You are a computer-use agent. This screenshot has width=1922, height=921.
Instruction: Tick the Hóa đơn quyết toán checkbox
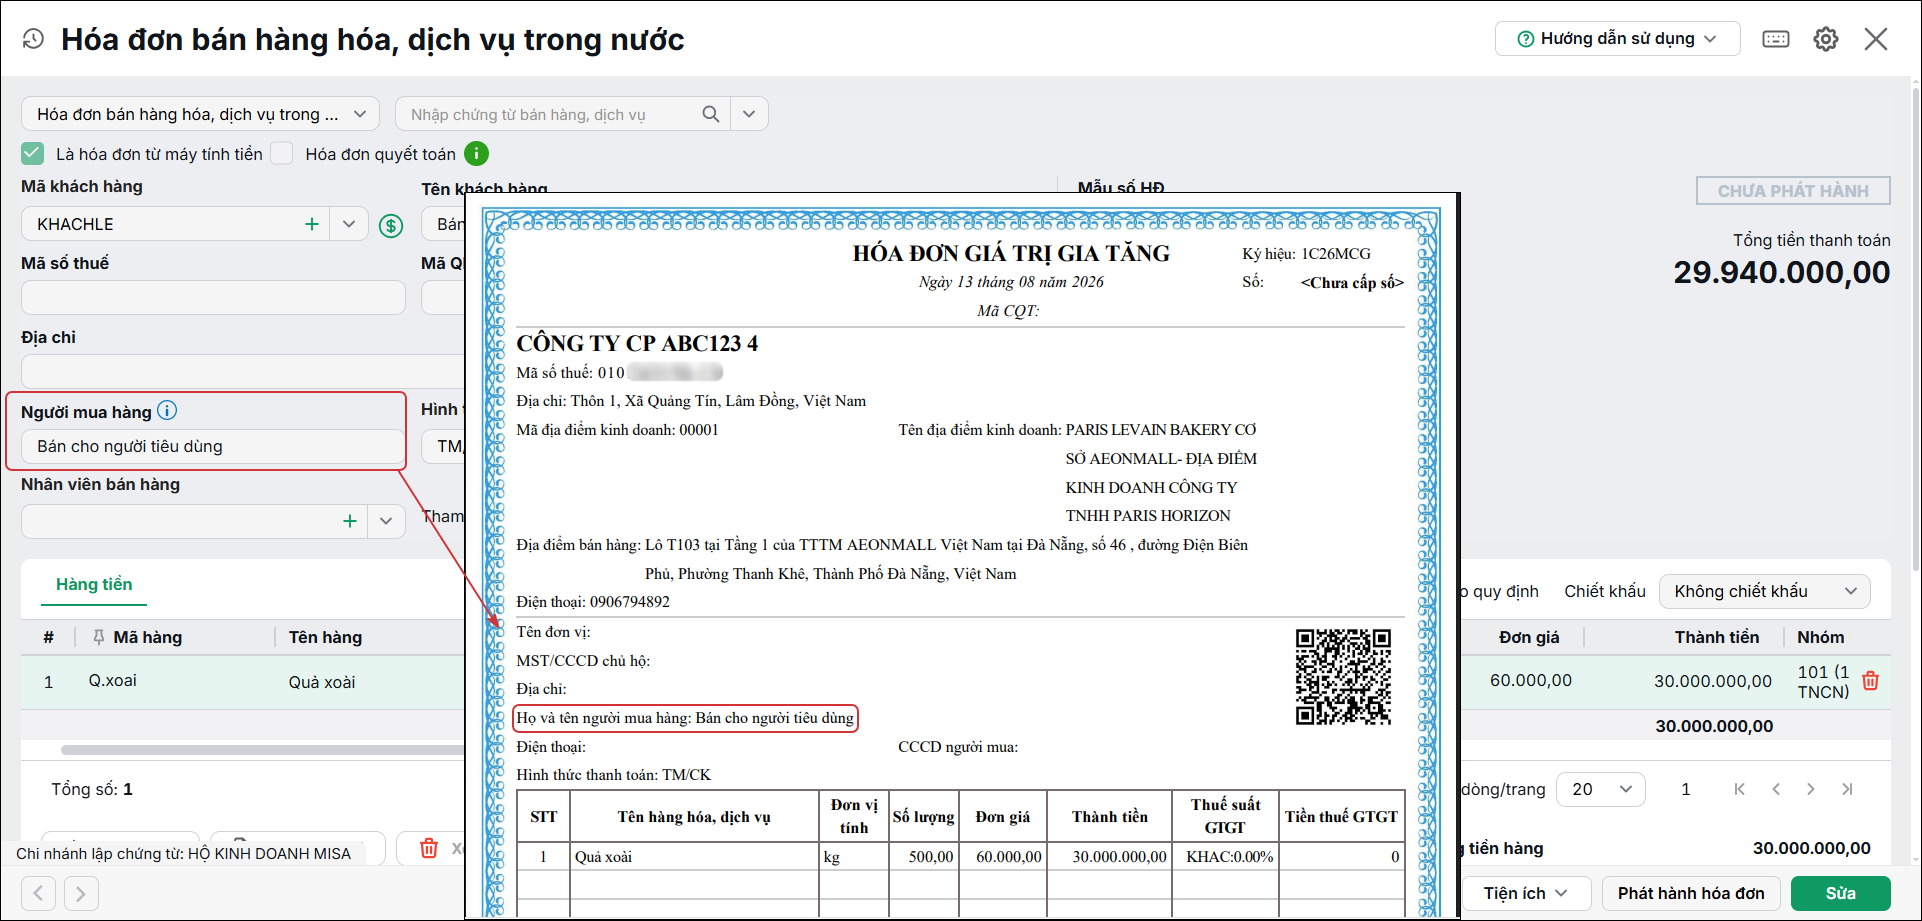(283, 153)
